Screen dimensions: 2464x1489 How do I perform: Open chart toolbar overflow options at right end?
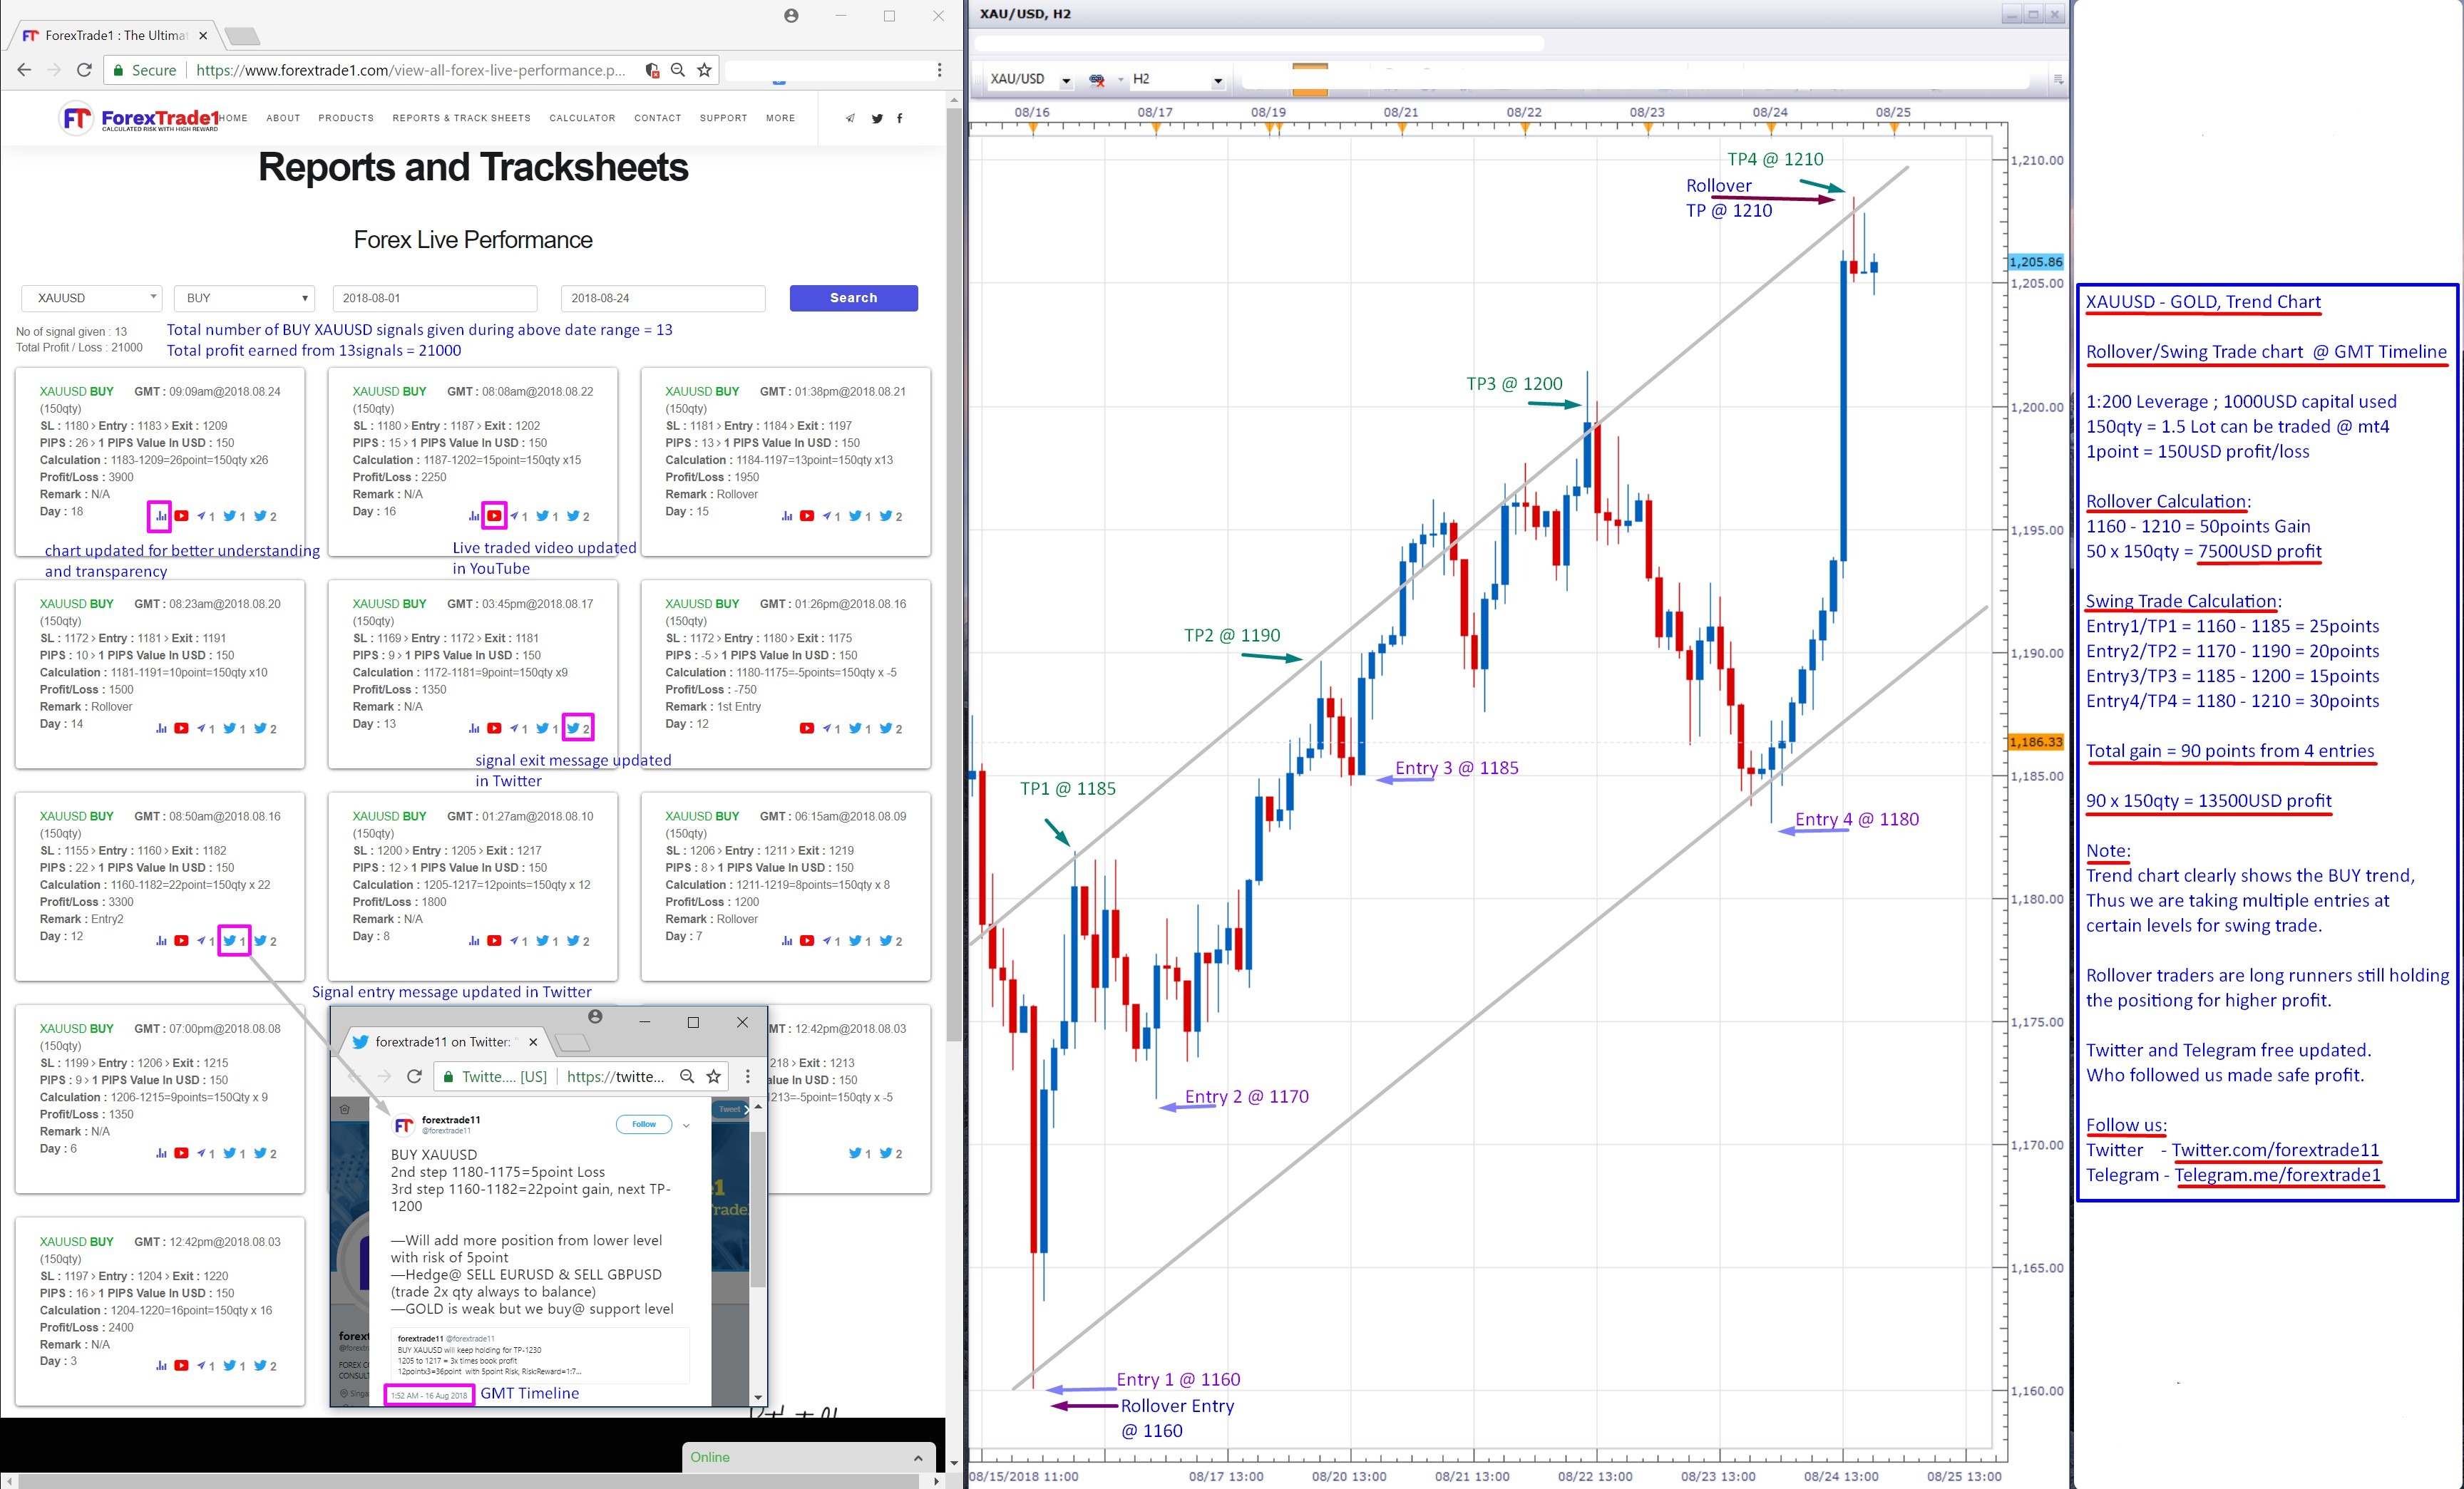coord(2058,79)
